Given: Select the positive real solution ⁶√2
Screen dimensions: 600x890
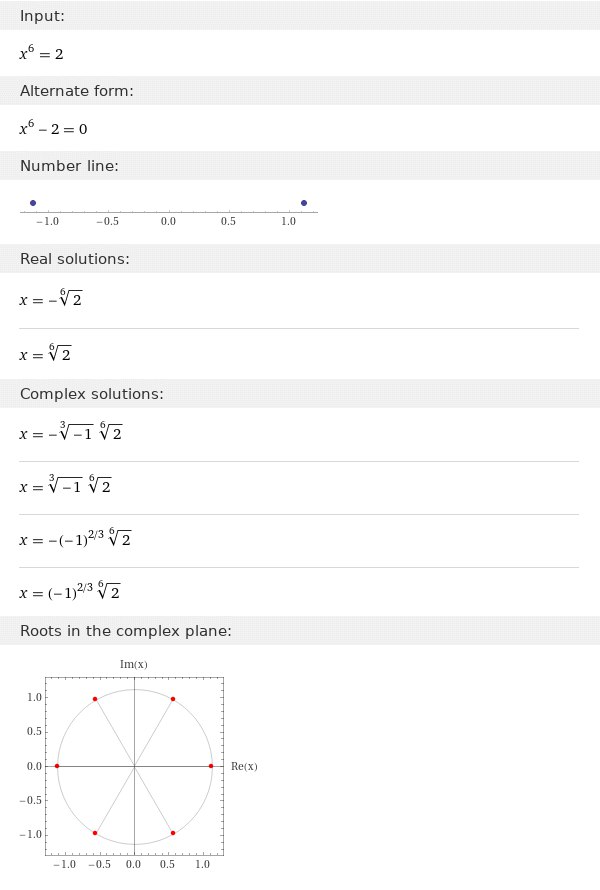Looking at the screenshot, I should coord(46,354).
